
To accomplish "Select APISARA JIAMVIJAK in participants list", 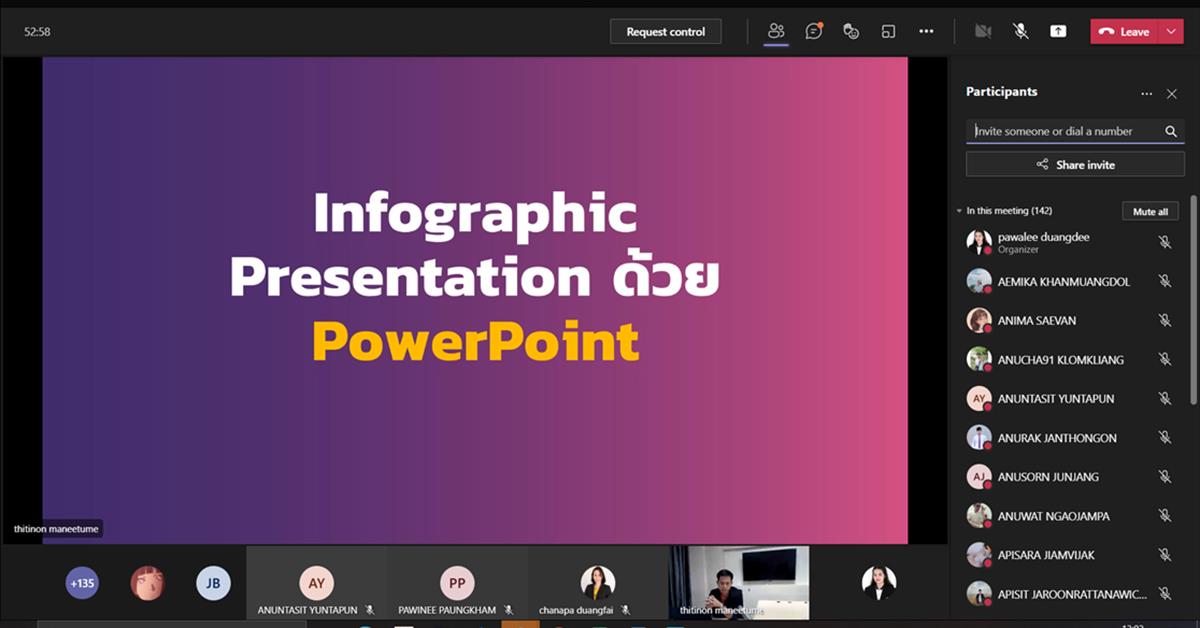I will 1070,555.
